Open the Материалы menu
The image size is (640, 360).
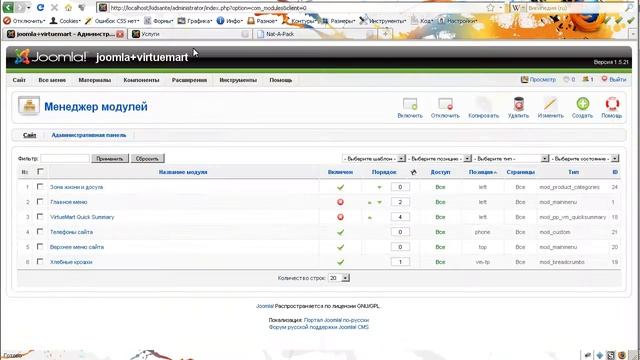(95, 80)
